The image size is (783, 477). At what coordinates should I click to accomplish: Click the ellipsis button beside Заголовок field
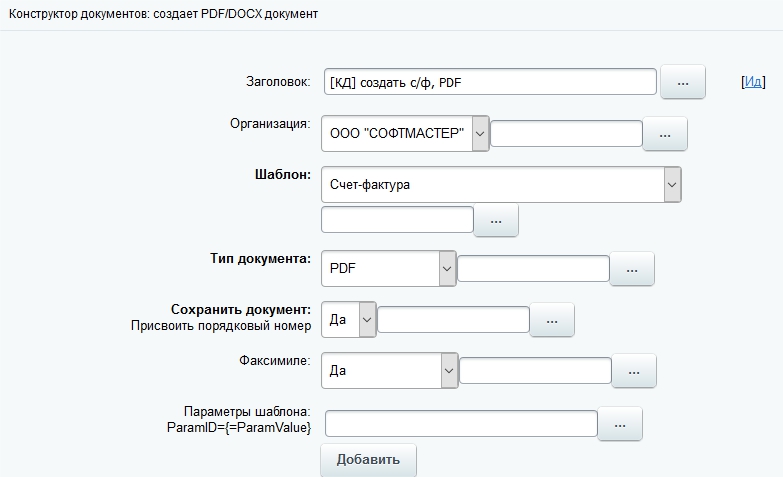coord(683,83)
